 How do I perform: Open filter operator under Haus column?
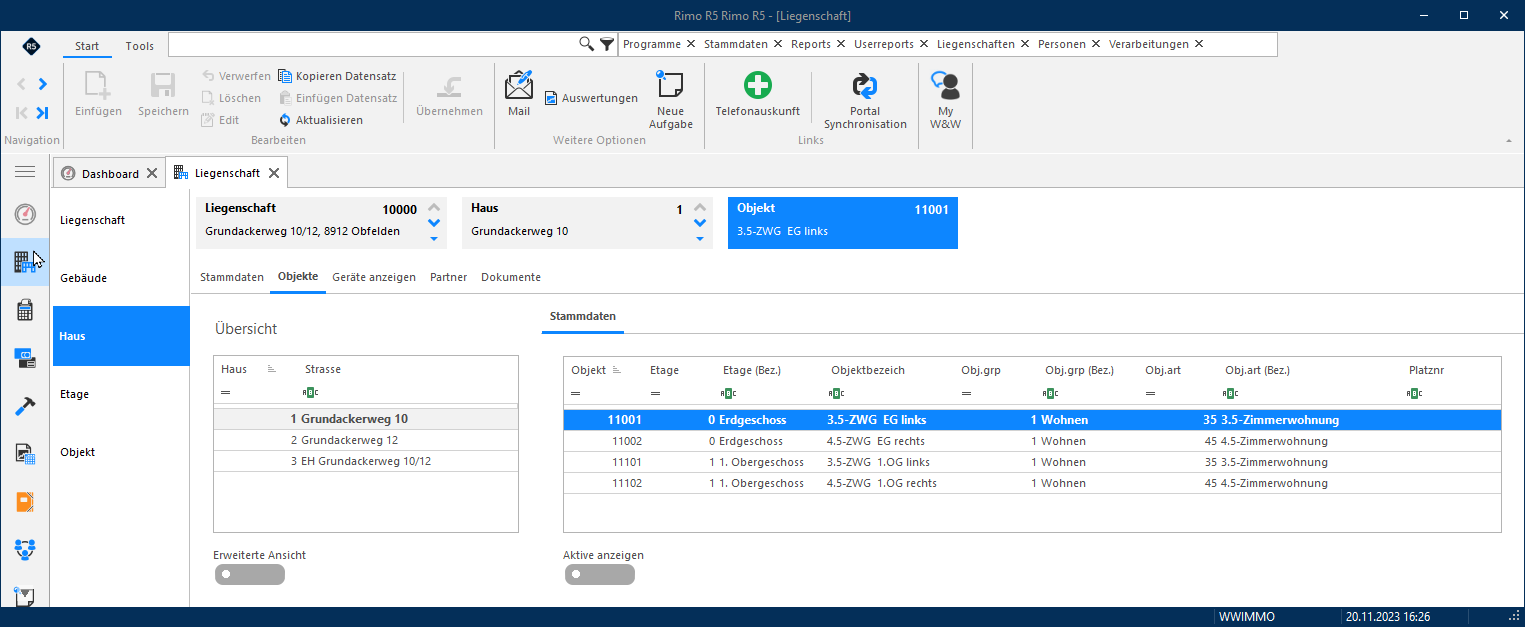[226, 393]
